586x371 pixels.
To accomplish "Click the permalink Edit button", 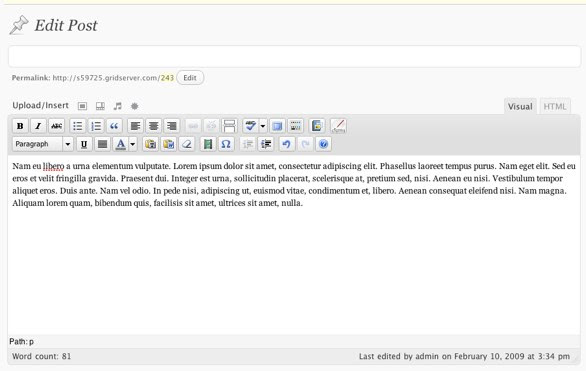I will [x=190, y=78].
